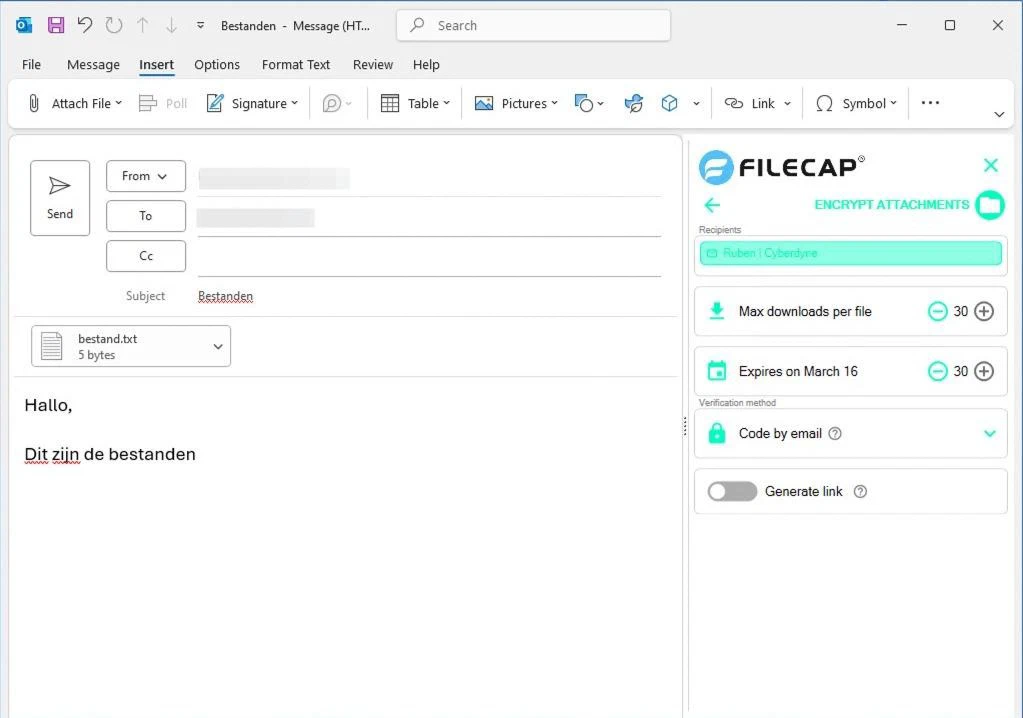Click the pane splitter handle

[685, 426]
